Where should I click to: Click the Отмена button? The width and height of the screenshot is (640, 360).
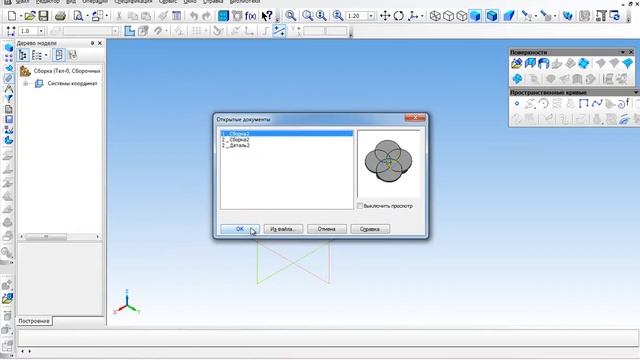pos(327,229)
